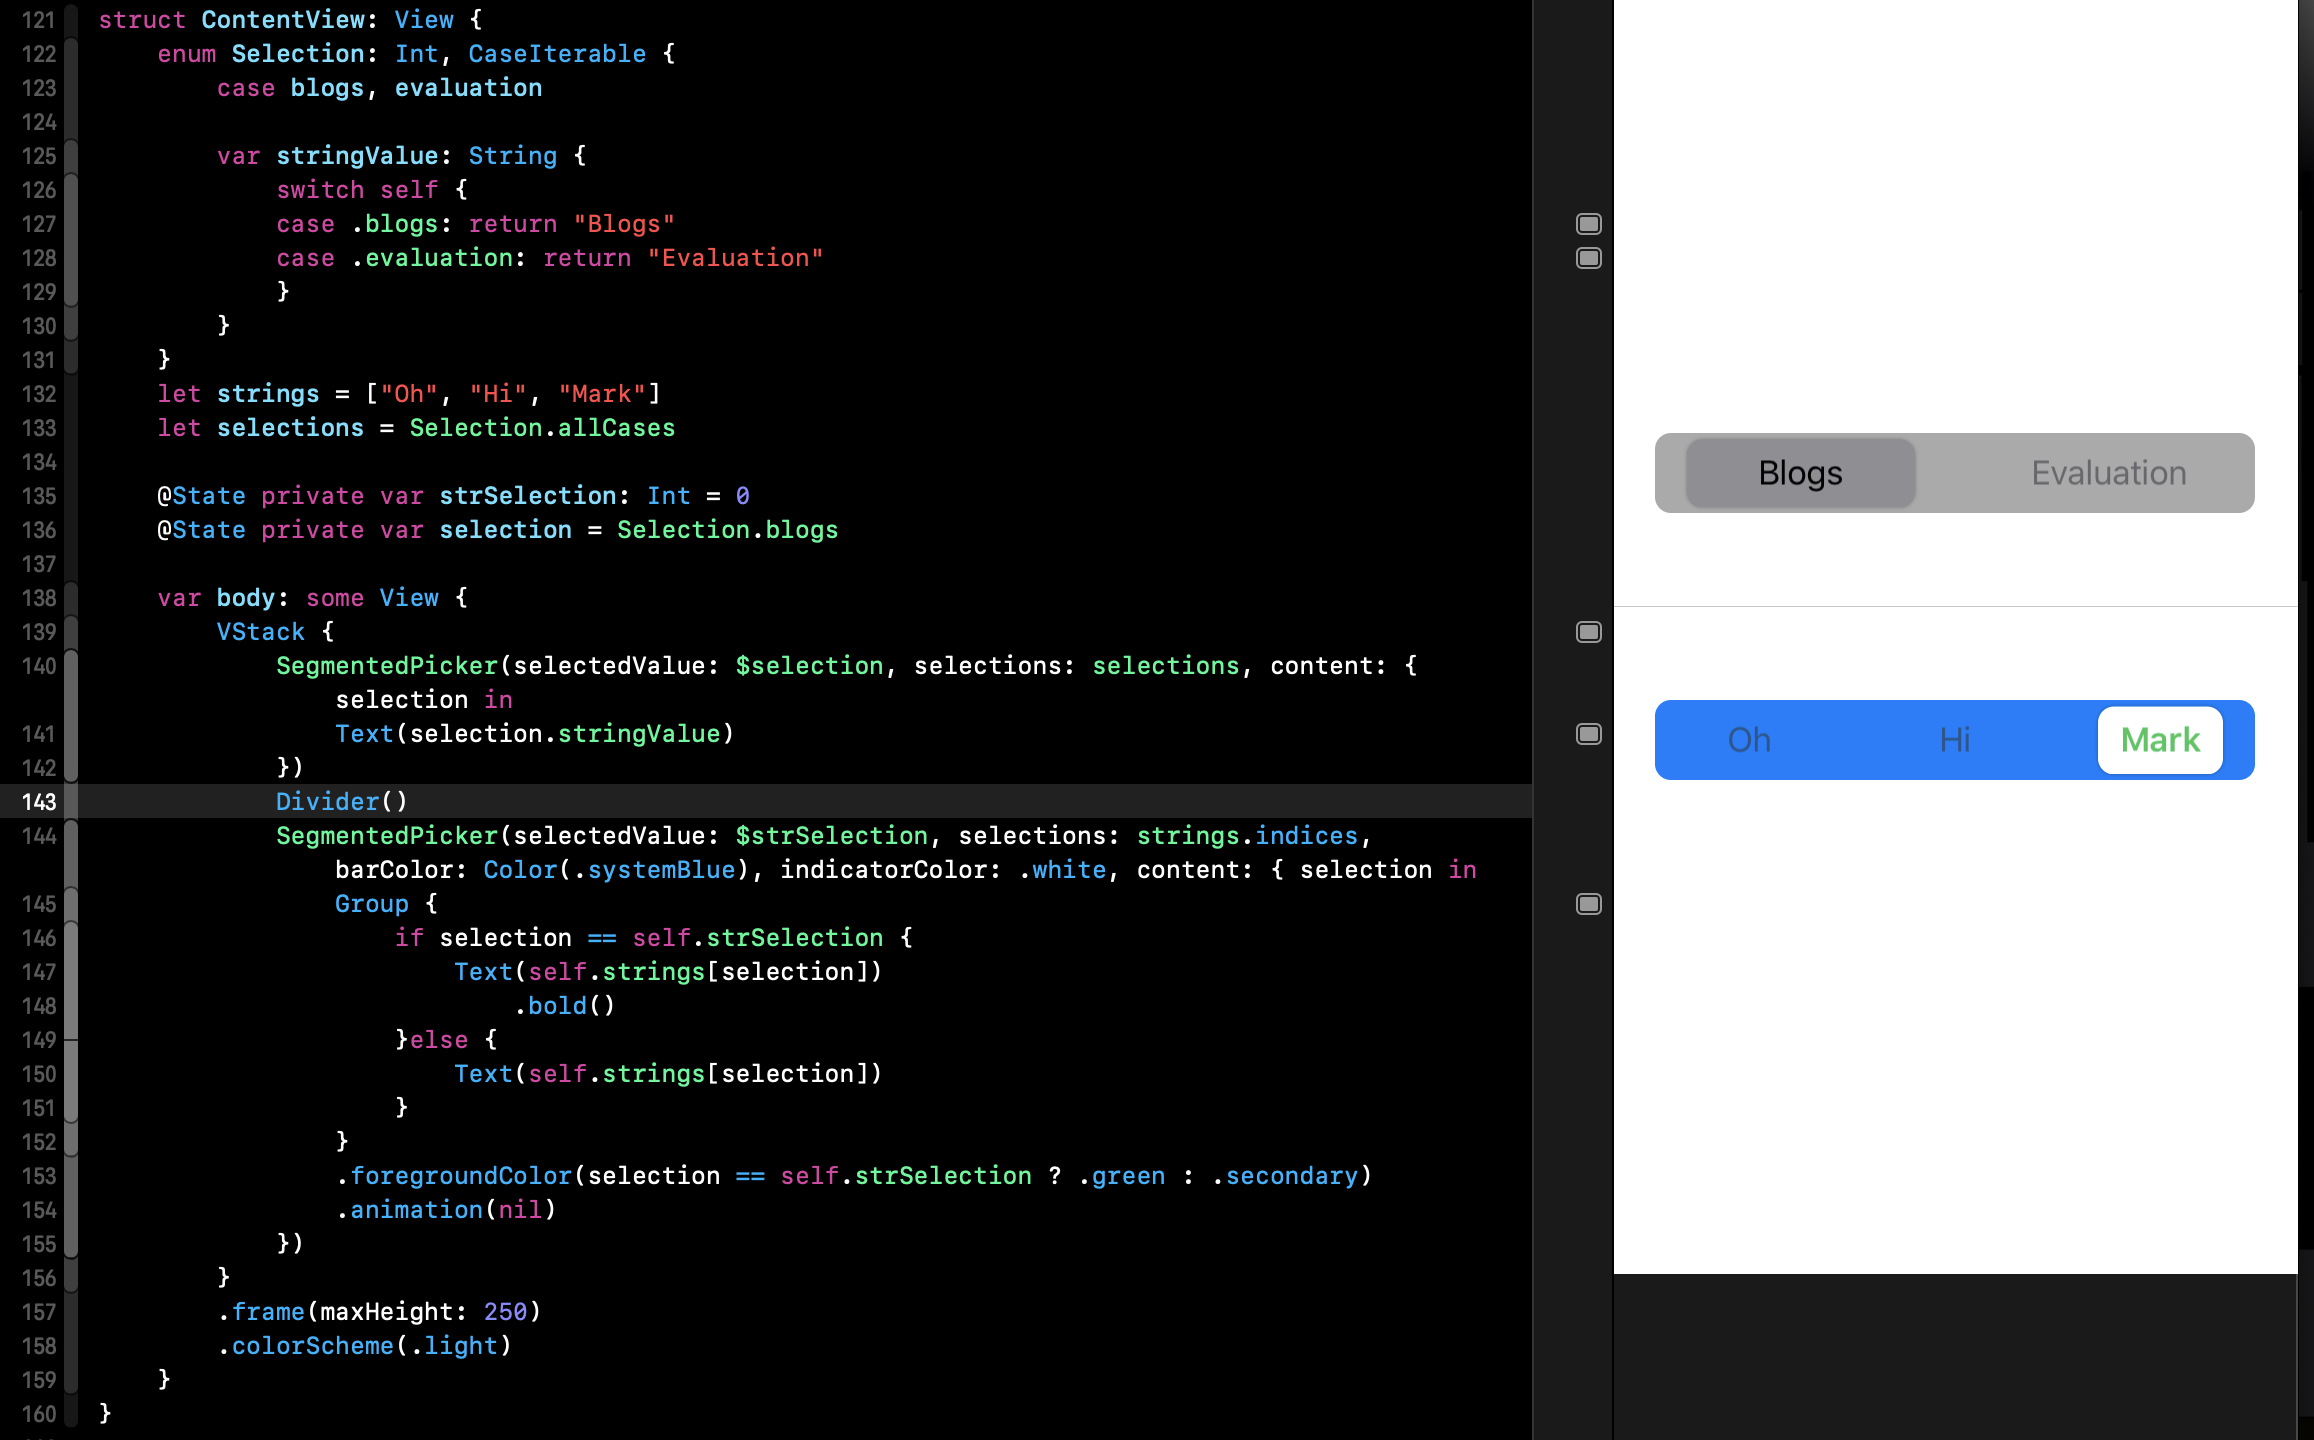This screenshot has width=2314, height=1440.
Task: Click Selection.blogs on line 136
Action: (727, 530)
